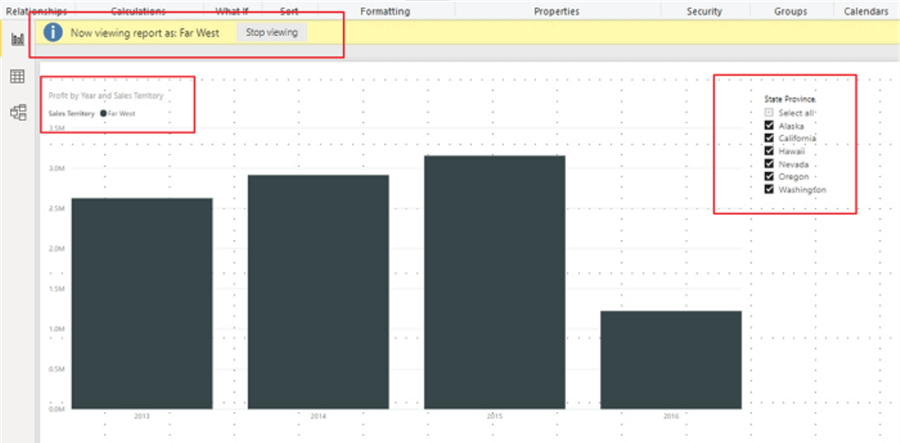Uncheck the Washington checkbox
This screenshot has width=900, height=443.
click(x=769, y=188)
